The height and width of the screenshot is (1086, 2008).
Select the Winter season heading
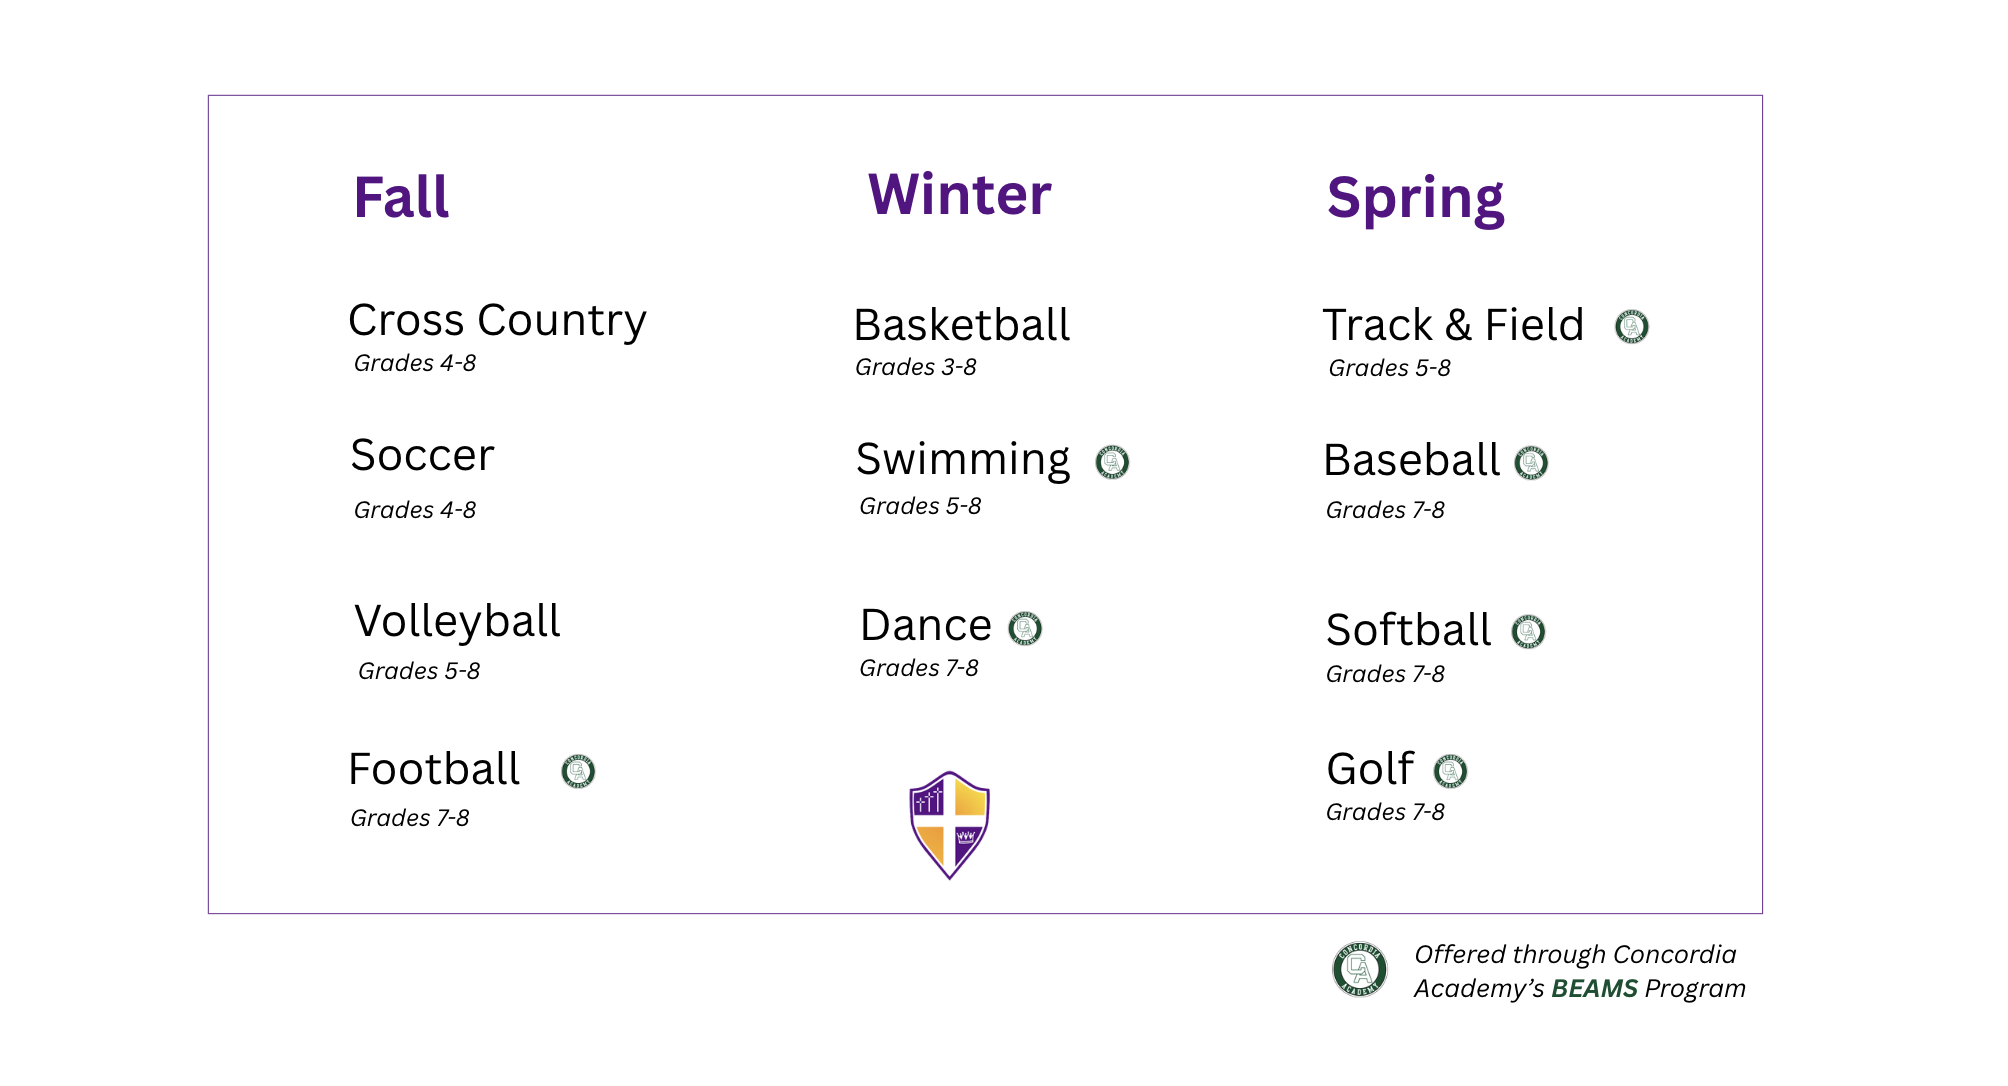click(x=960, y=194)
